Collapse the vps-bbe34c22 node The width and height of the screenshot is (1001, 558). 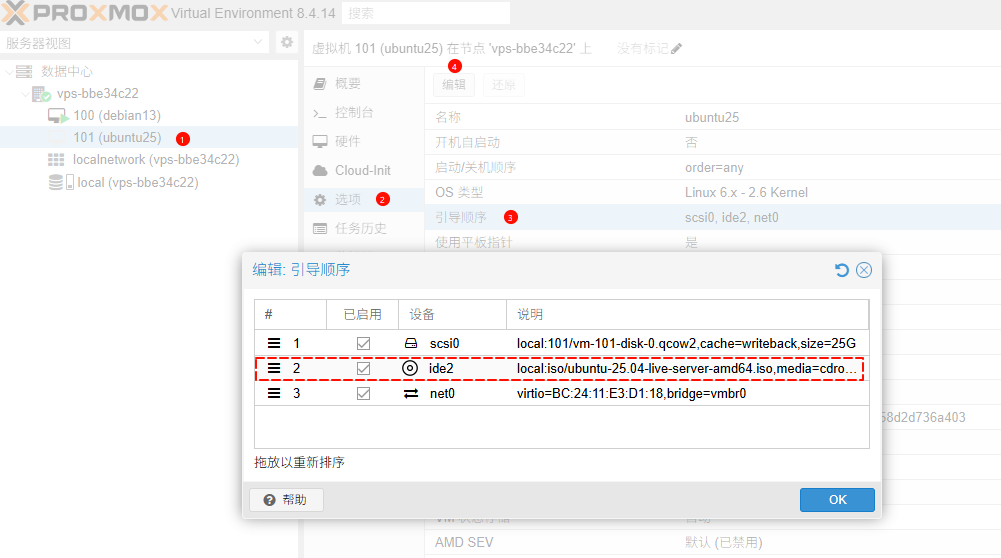23,94
